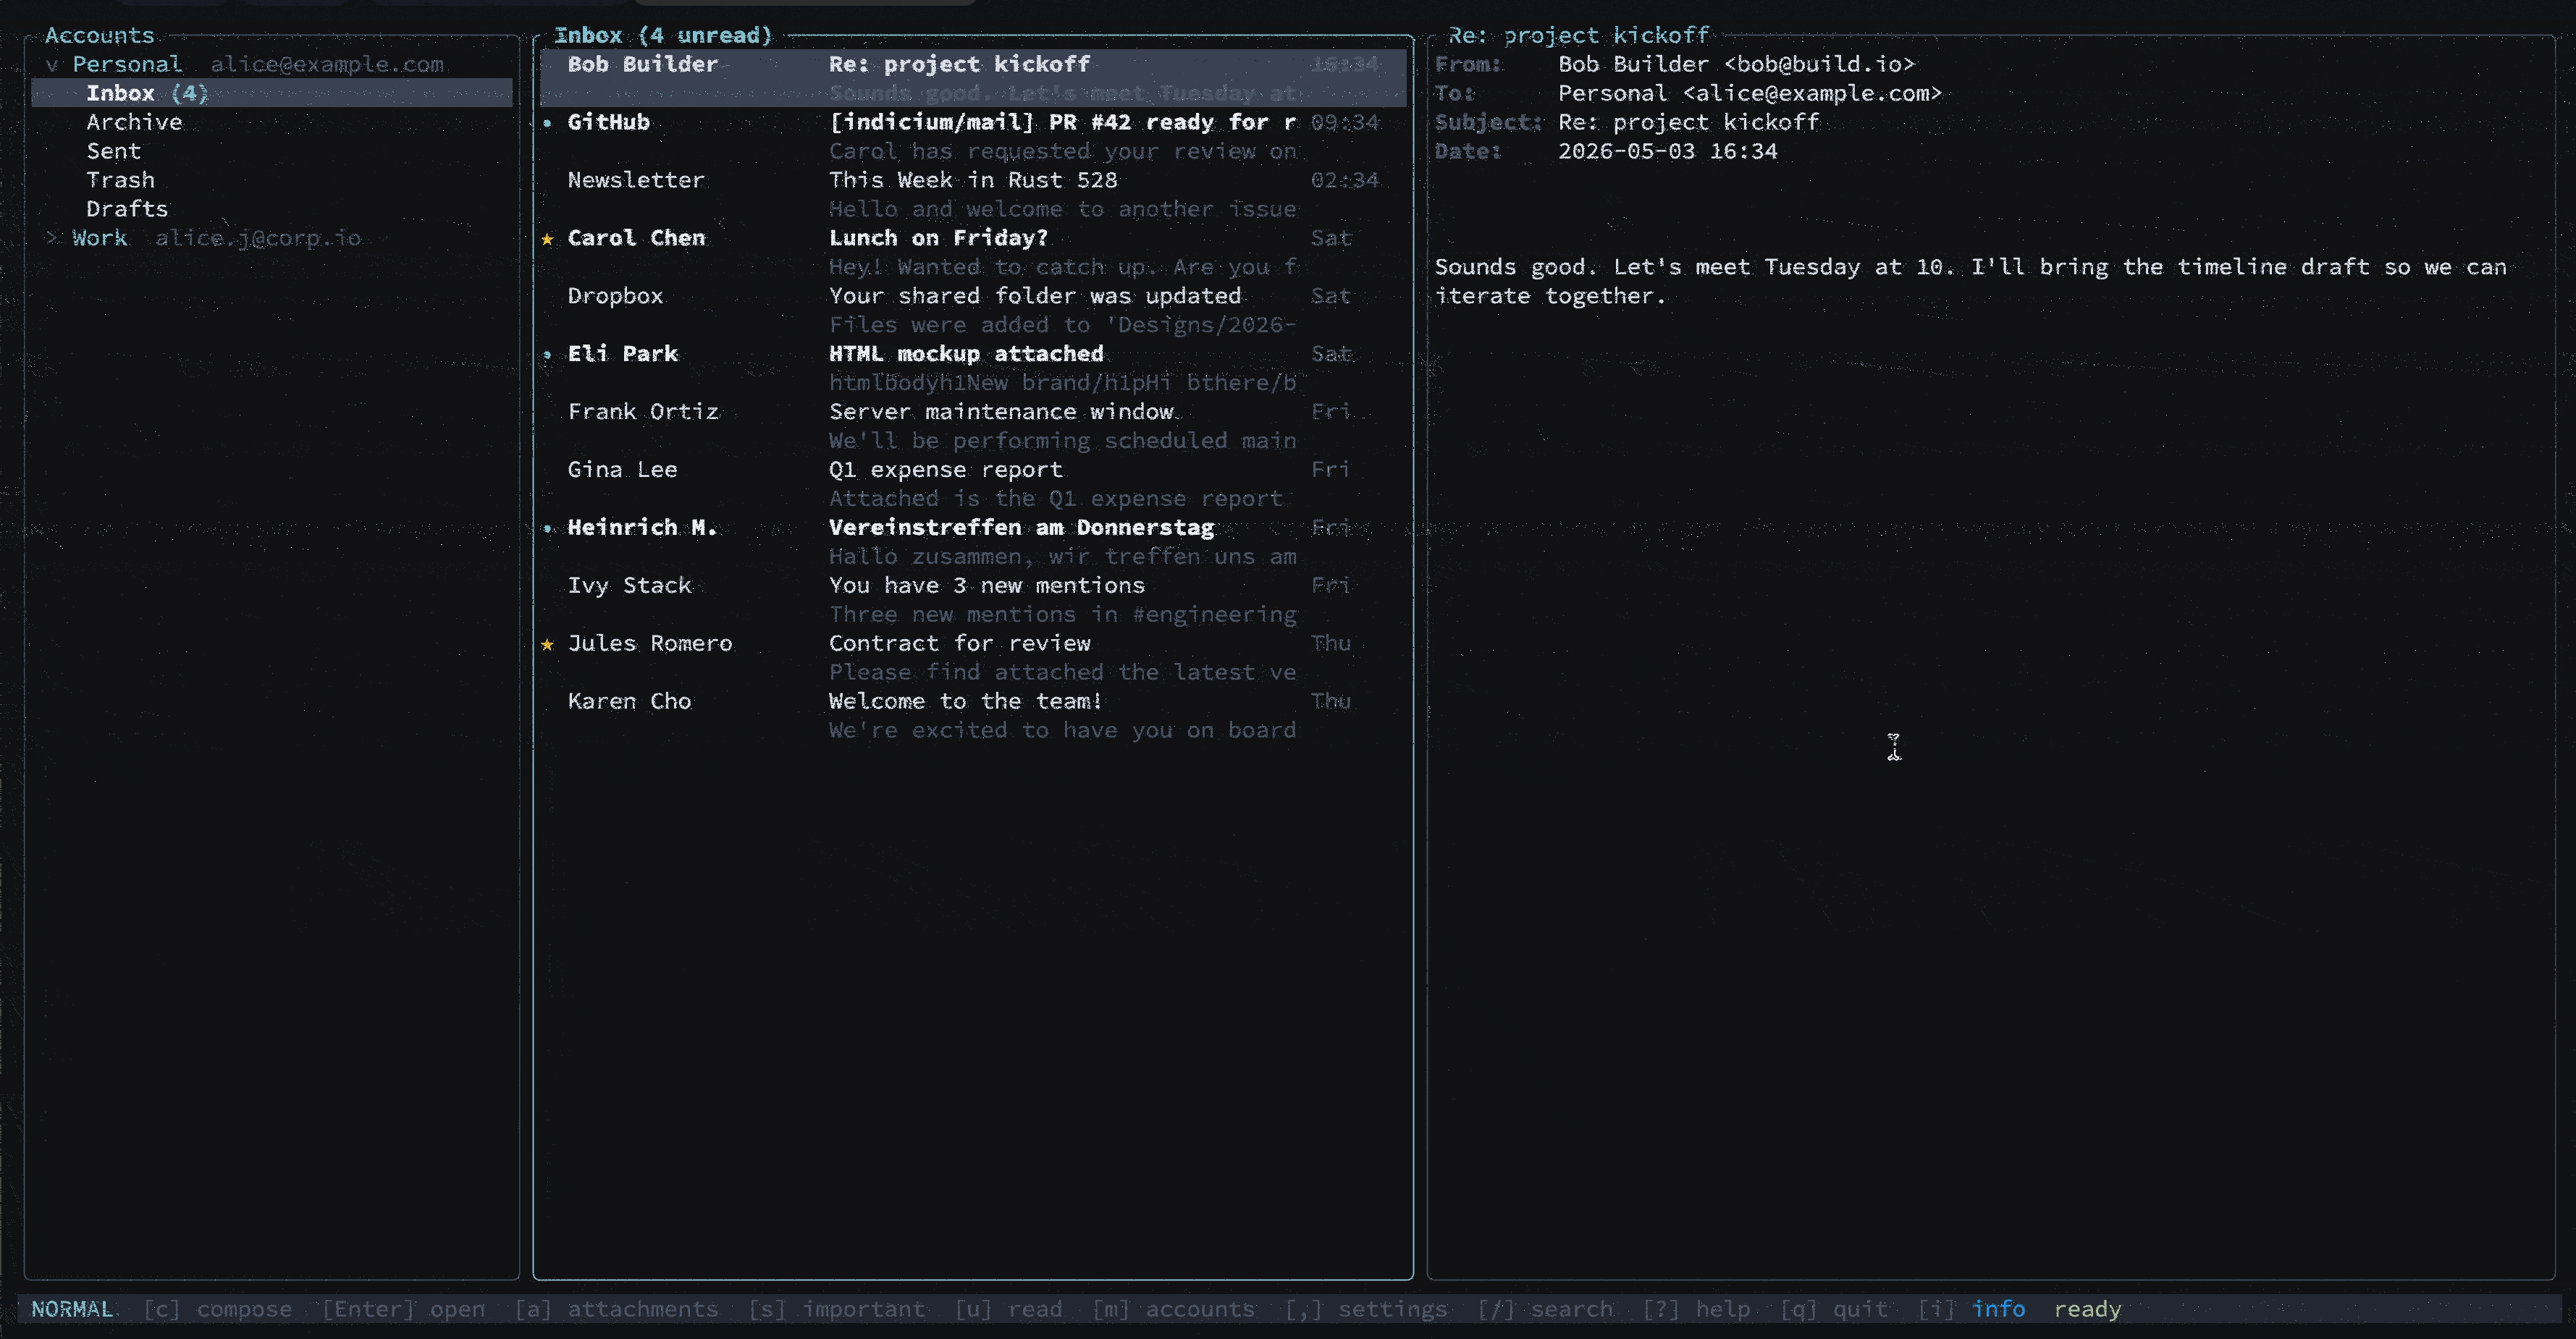Click the star icon on Carol Chen's message
This screenshot has width=2576, height=1339.
[x=547, y=239]
